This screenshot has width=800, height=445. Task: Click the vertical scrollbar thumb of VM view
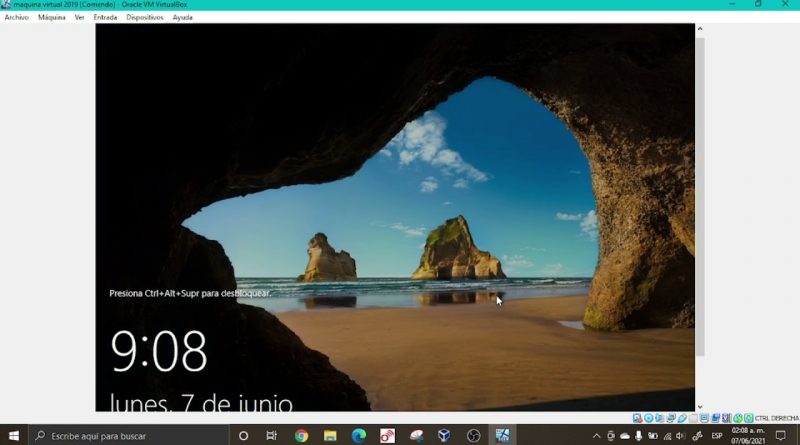(x=700, y=196)
